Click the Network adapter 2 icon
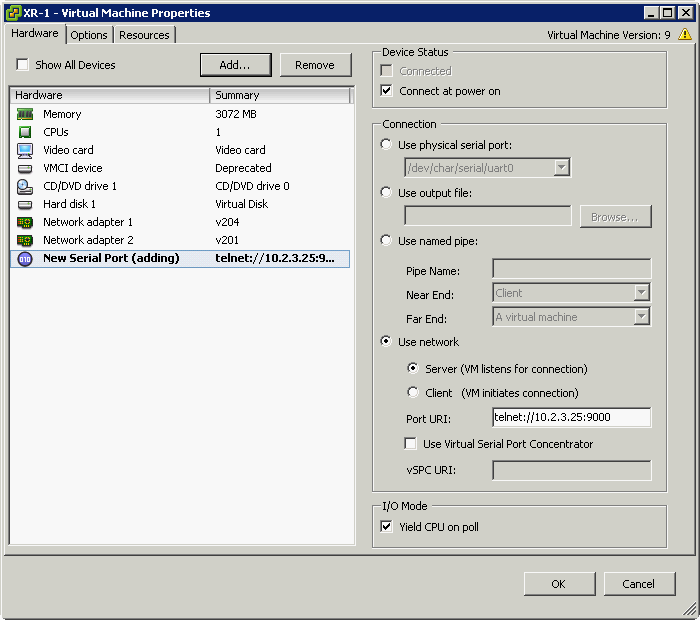This screenshot has height=620, width=700. (x=25, y=240)
